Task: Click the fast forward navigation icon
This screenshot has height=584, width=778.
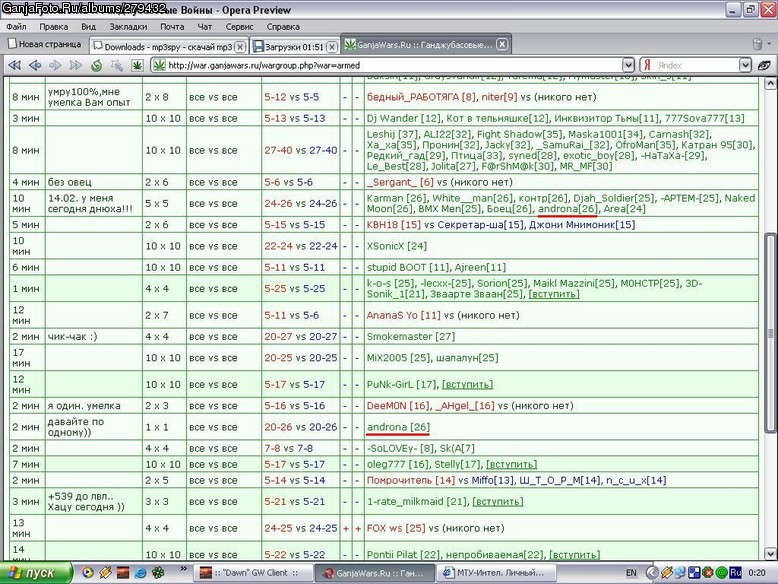Action: [75, 65]
